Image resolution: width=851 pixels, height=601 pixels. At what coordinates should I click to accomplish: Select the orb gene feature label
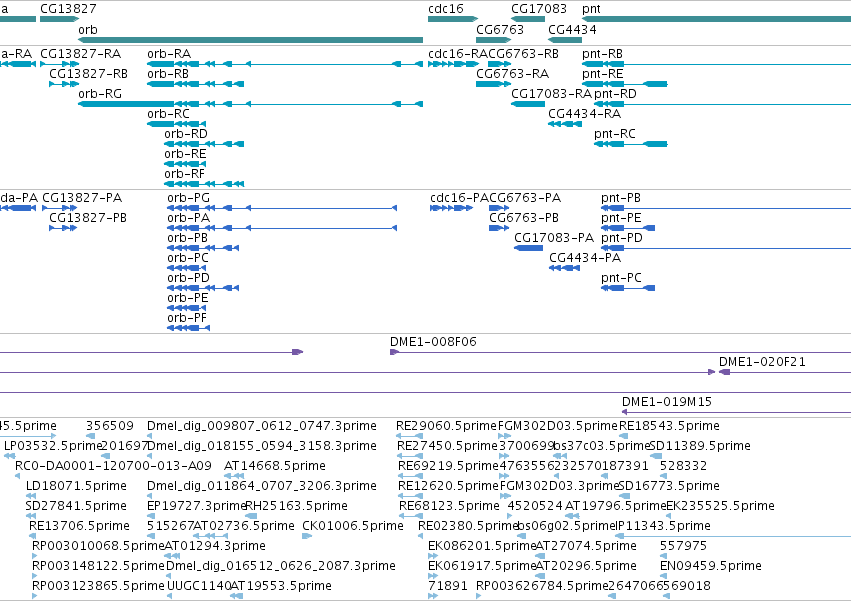point(88,29)
